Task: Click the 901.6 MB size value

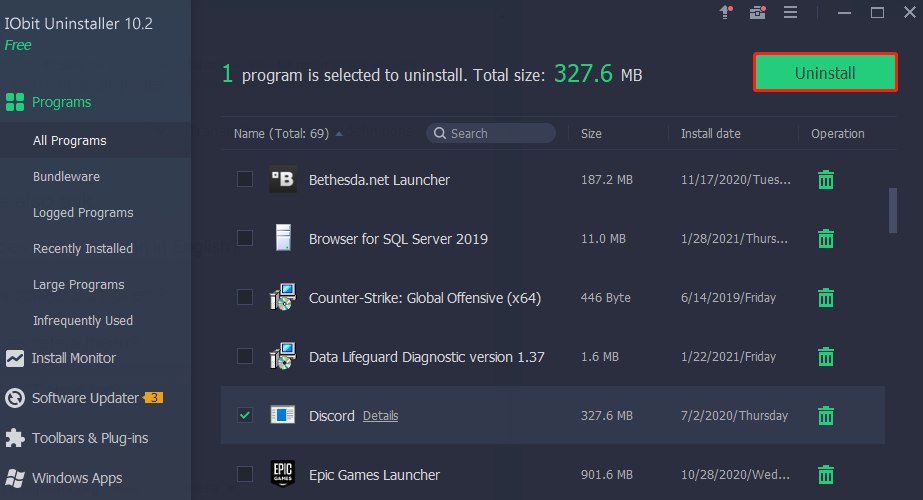Action: [x=607, y=474]
